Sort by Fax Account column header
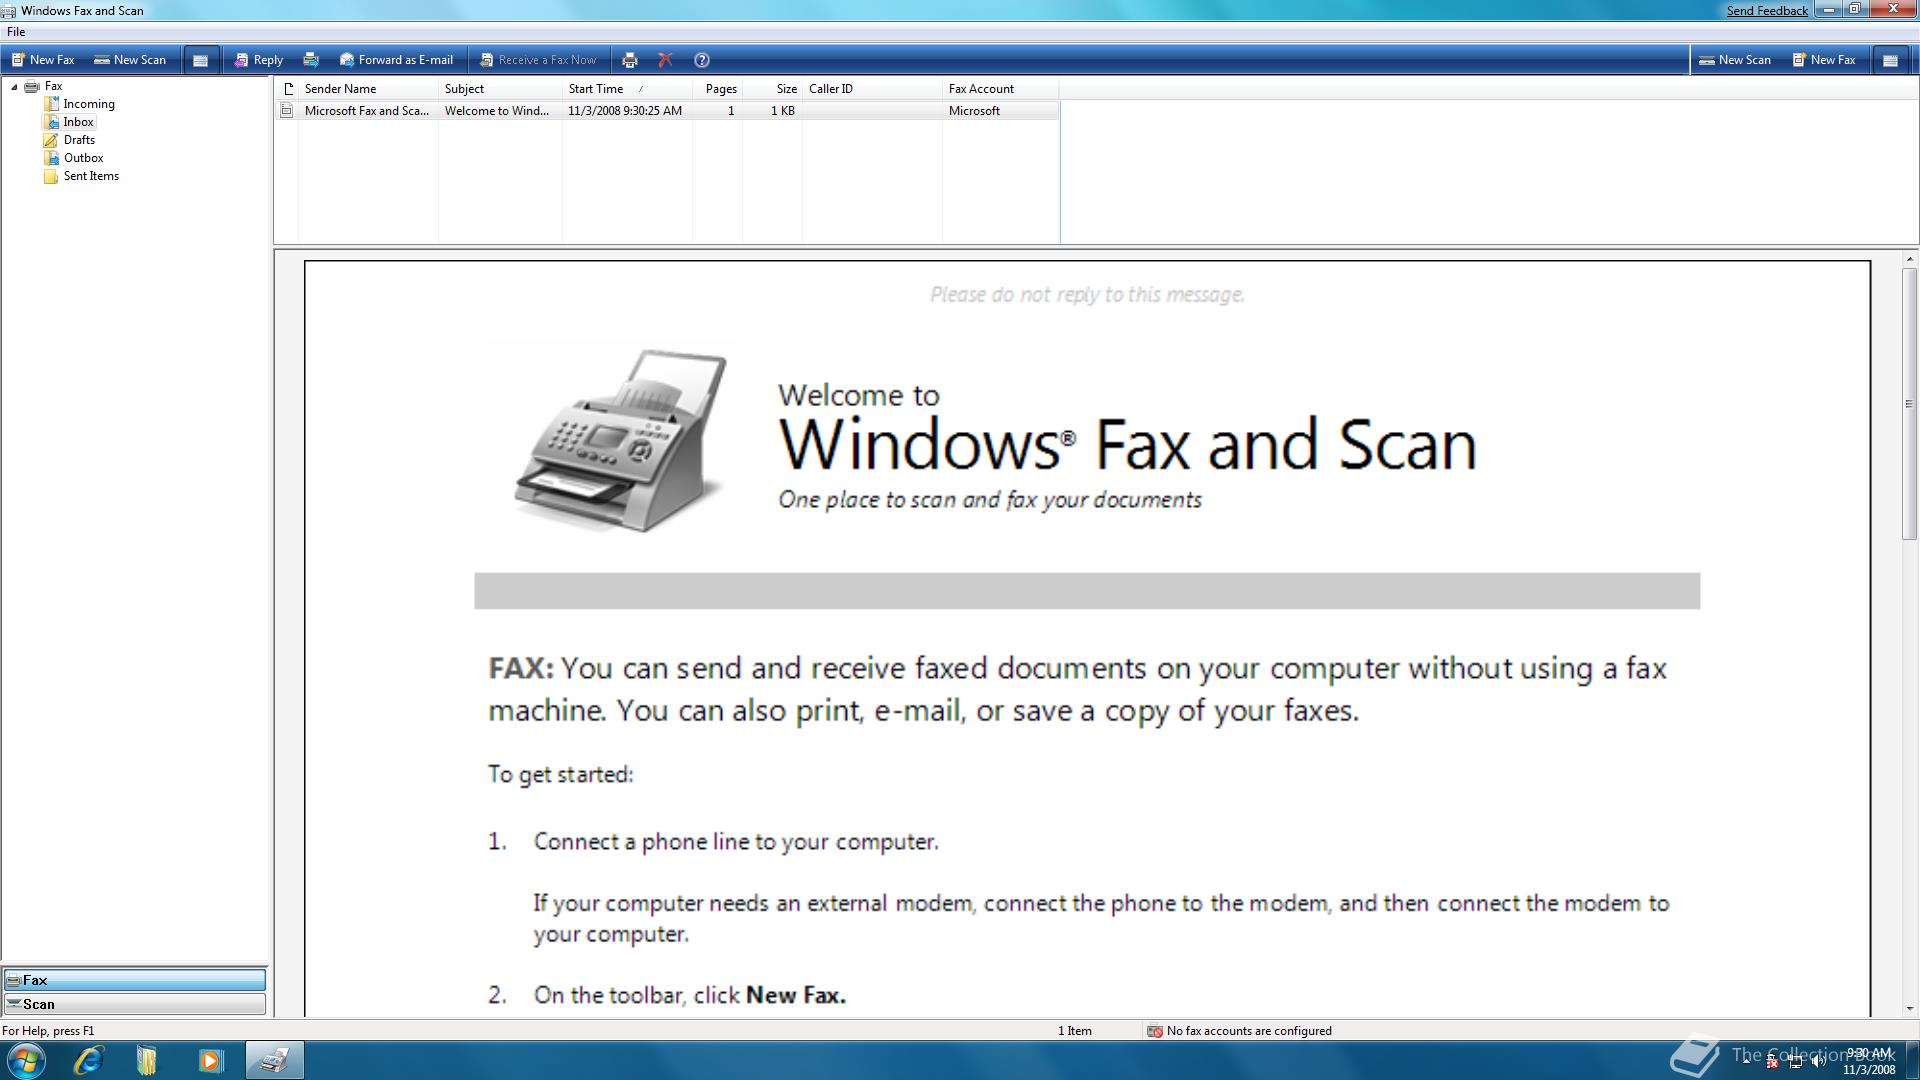Image resolution: width=1920 pixels, height=1080 pixels. 1000,89
